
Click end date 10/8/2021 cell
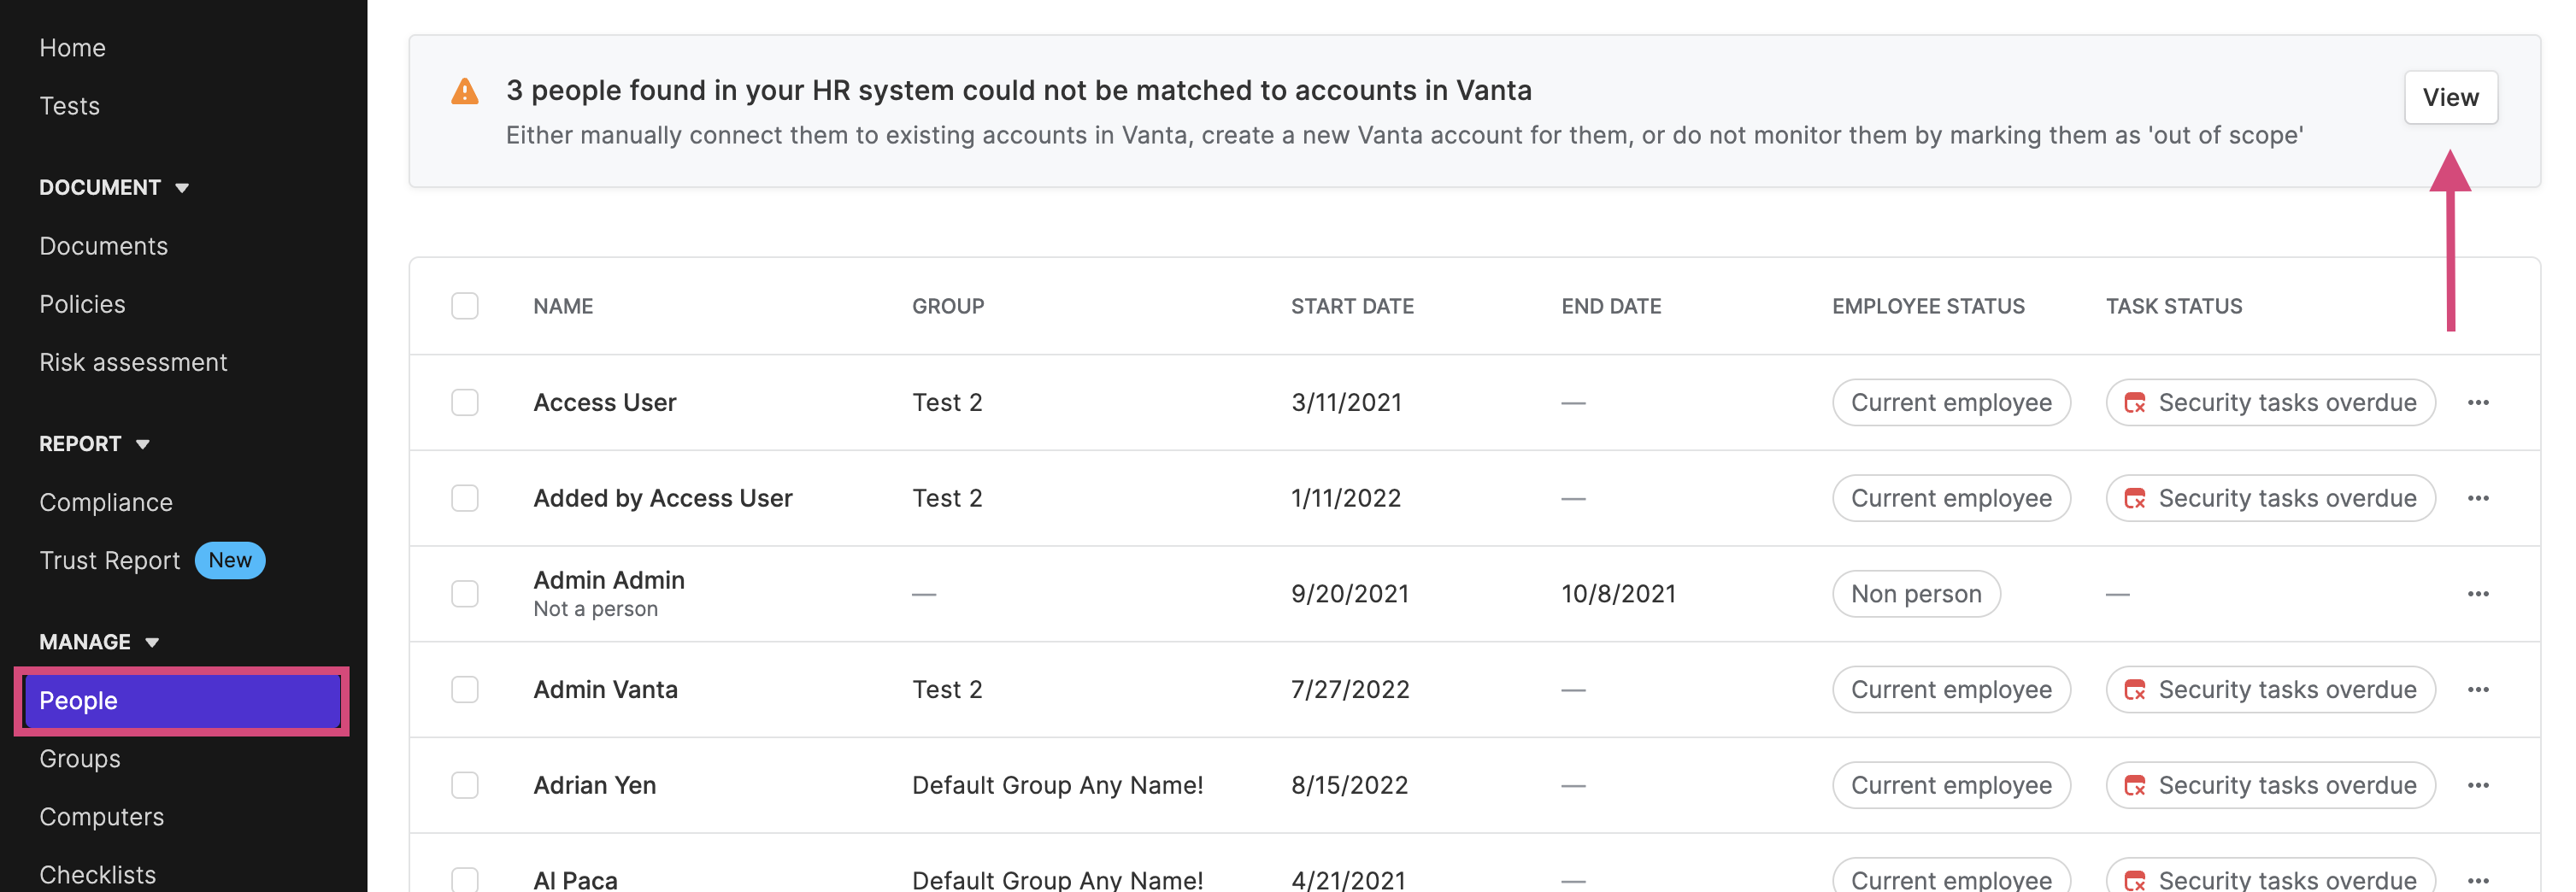1618,594
